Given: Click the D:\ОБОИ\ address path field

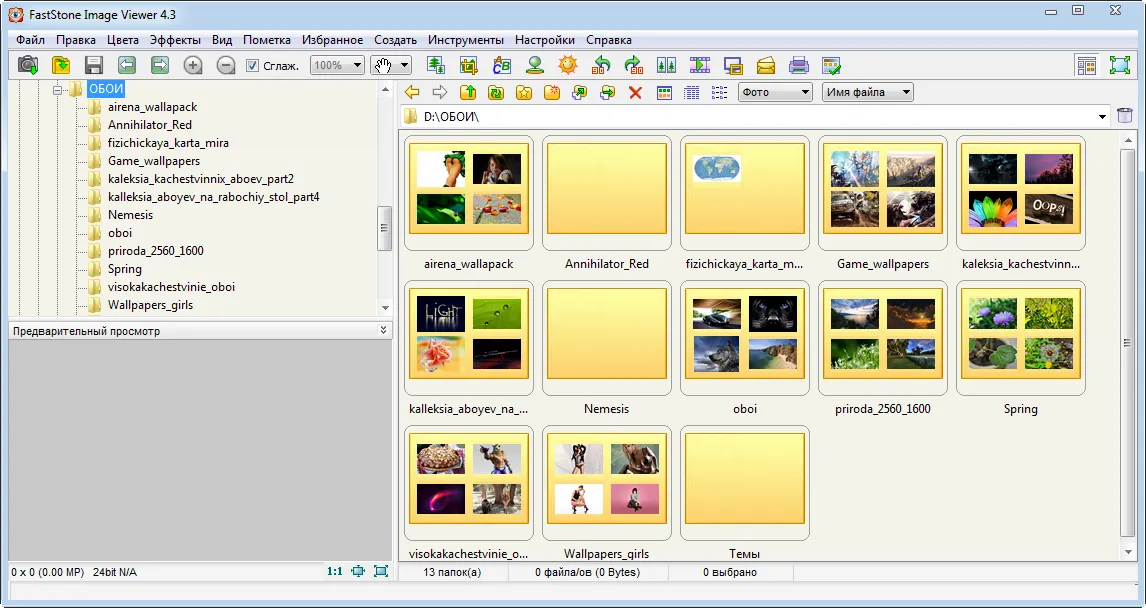Looking at the screenshot, I should tap(756, 116).
